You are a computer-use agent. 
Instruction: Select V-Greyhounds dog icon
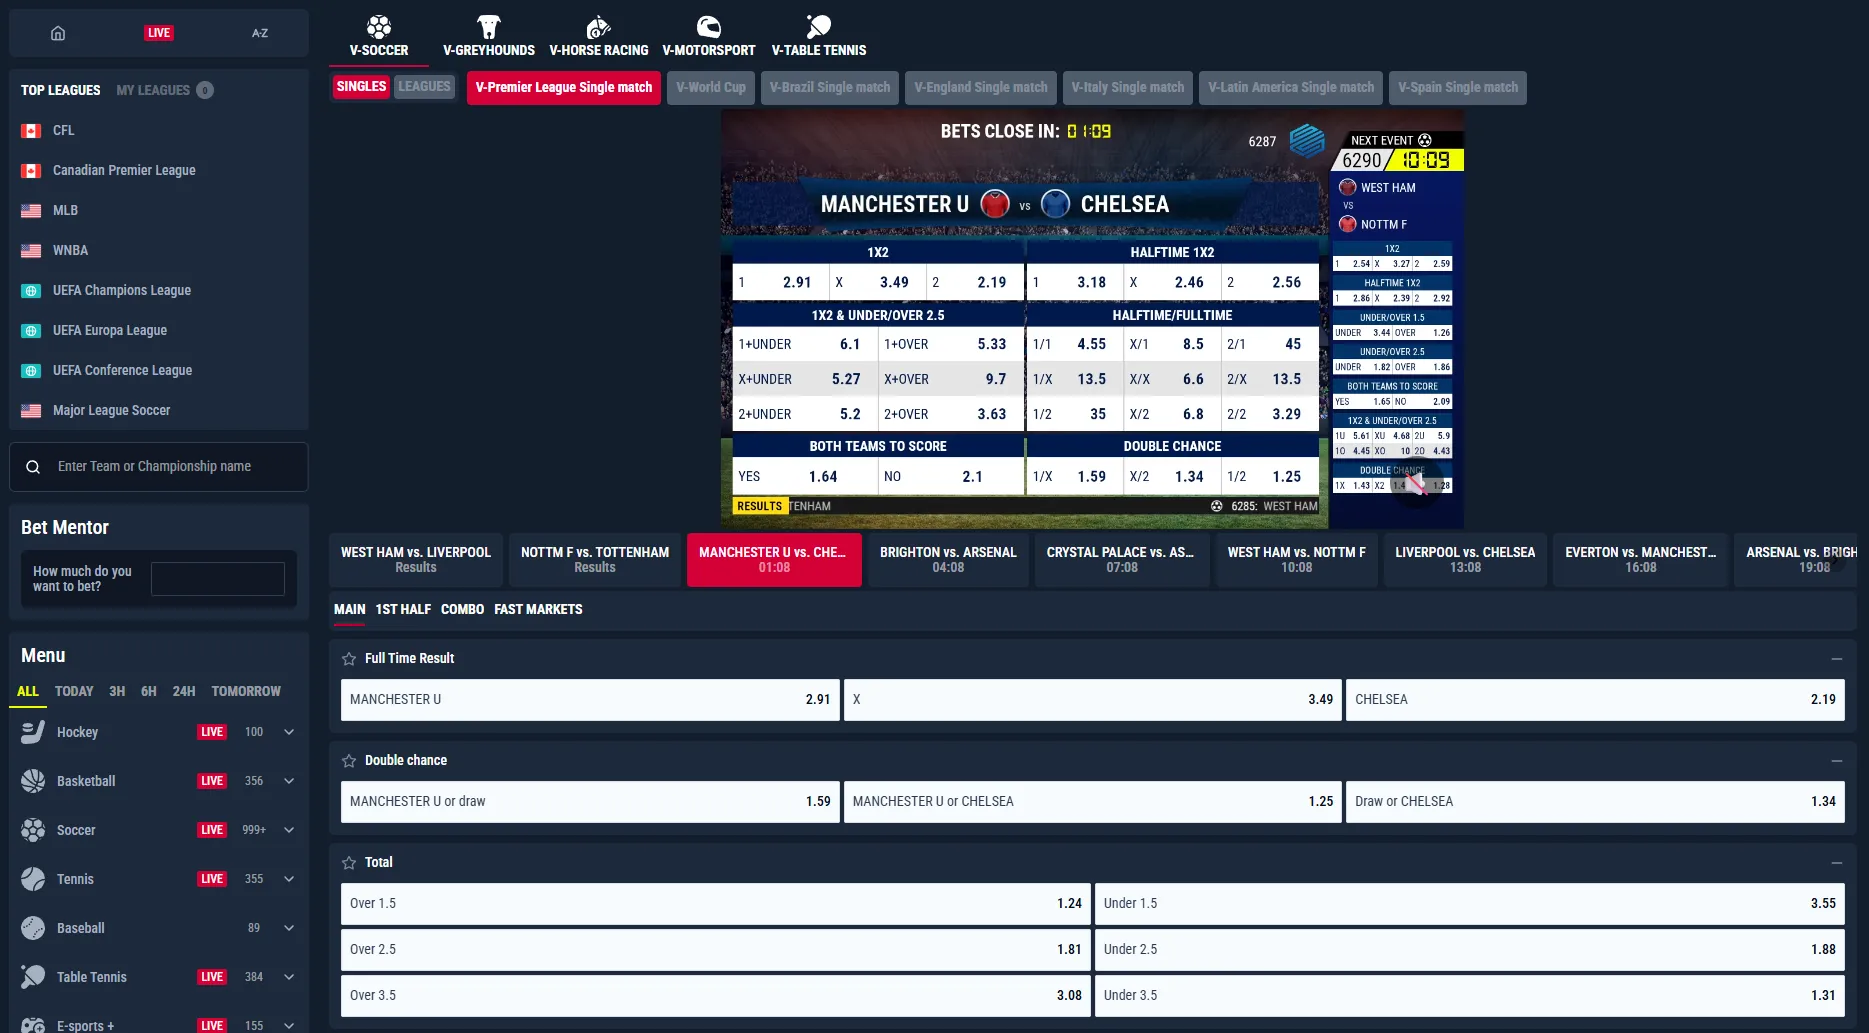click(x=488, y=26)
